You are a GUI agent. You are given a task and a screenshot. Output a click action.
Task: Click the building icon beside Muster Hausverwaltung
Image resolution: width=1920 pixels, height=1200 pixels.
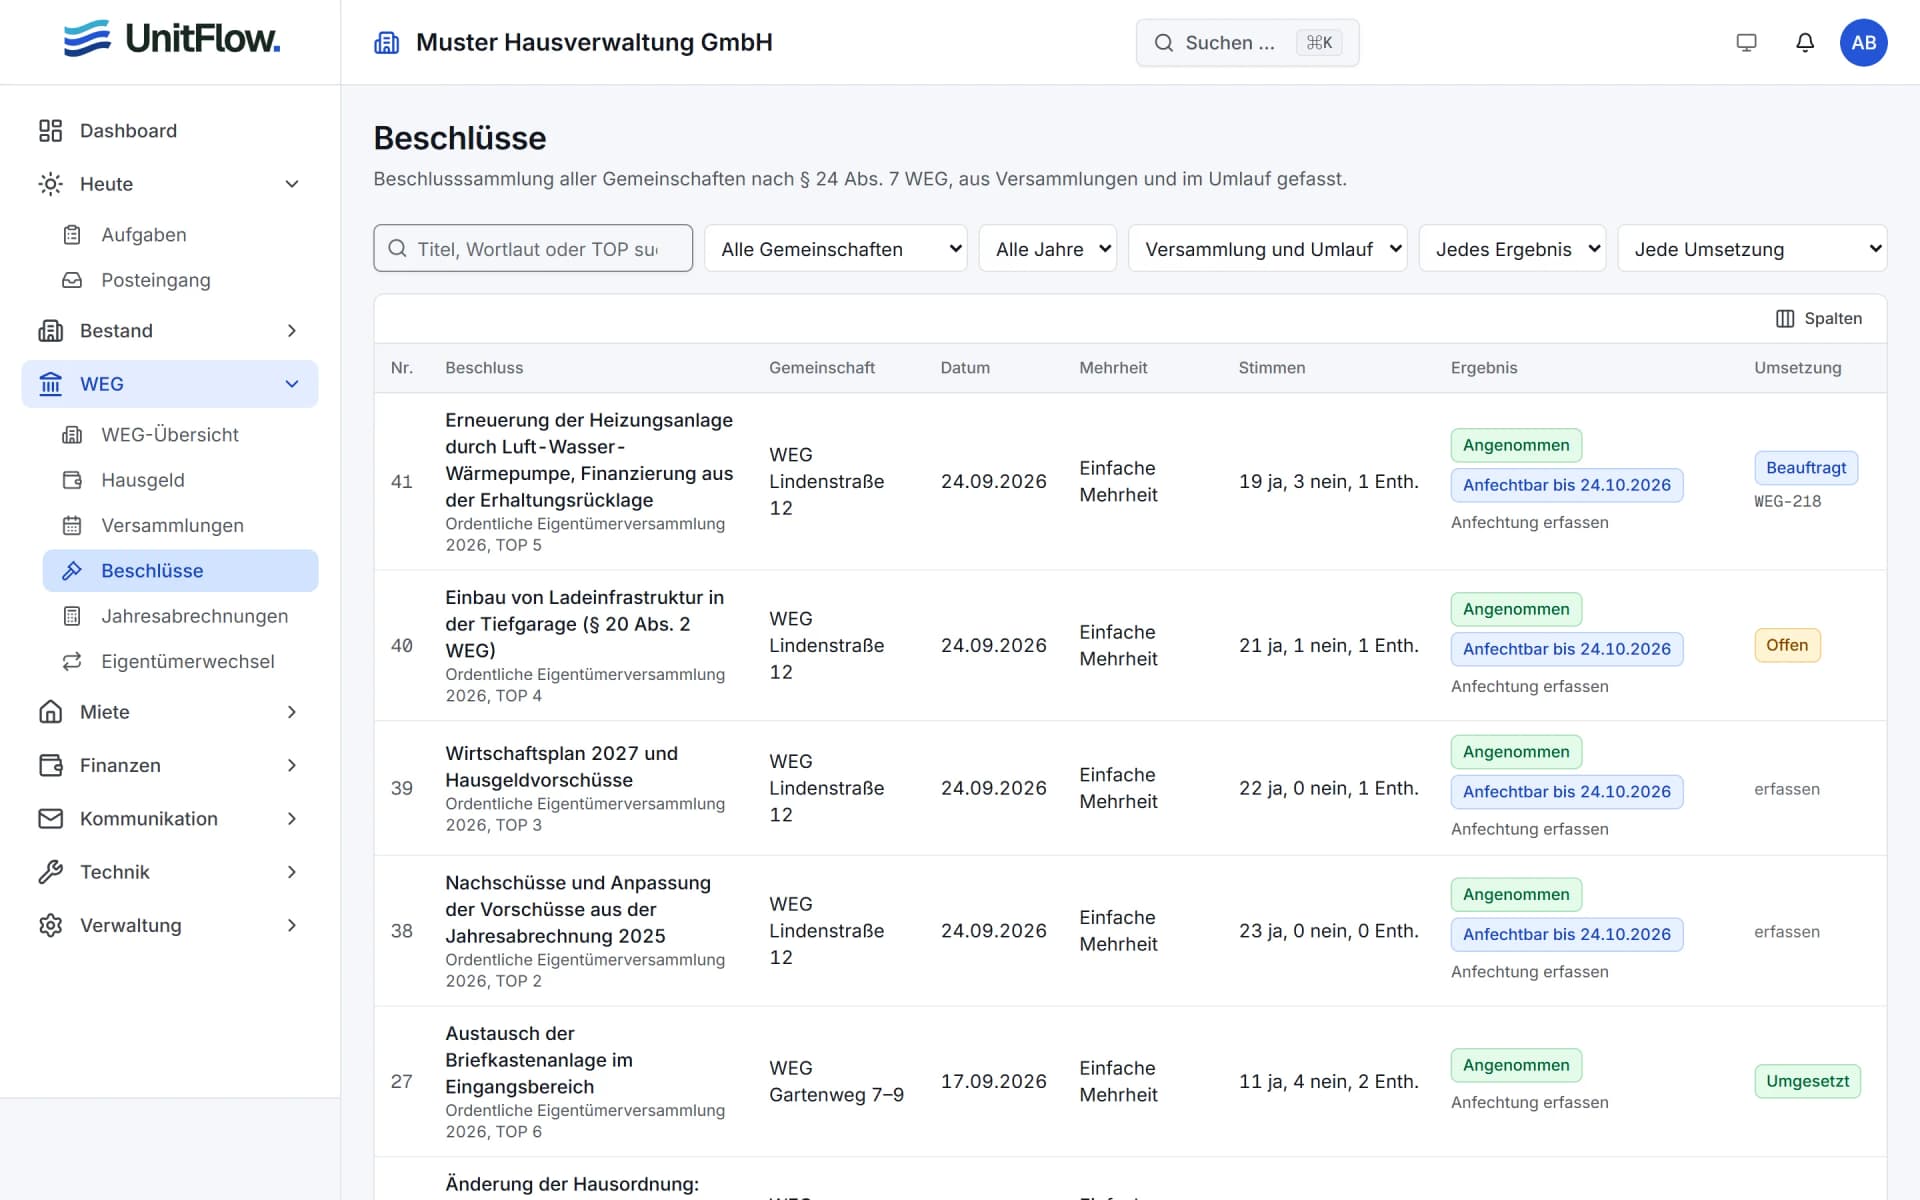click(x=387, y=42)
